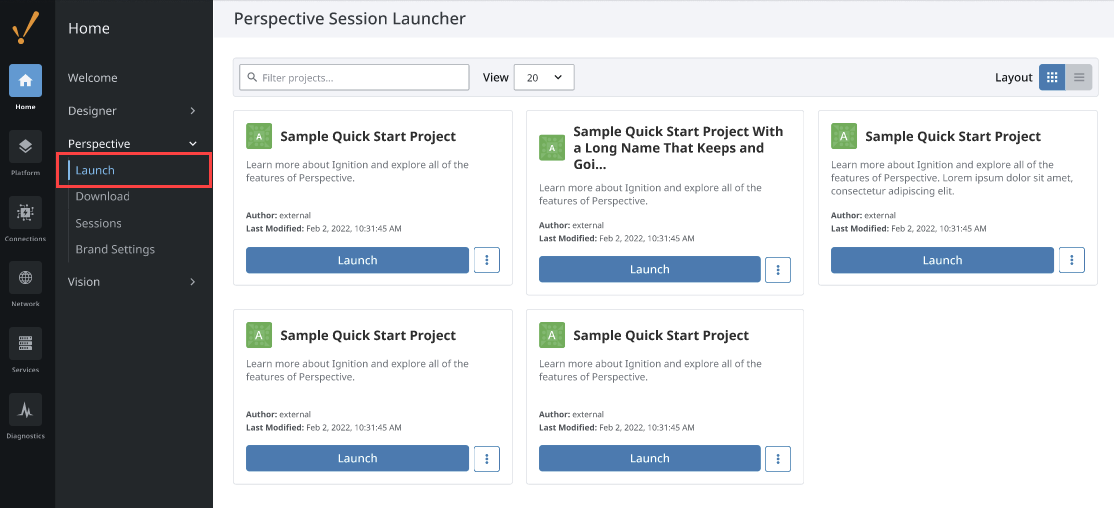Viewport: 1114px width, 508px height.
Task: Click the Welcome link in Home panel
Action: (92, 77)
